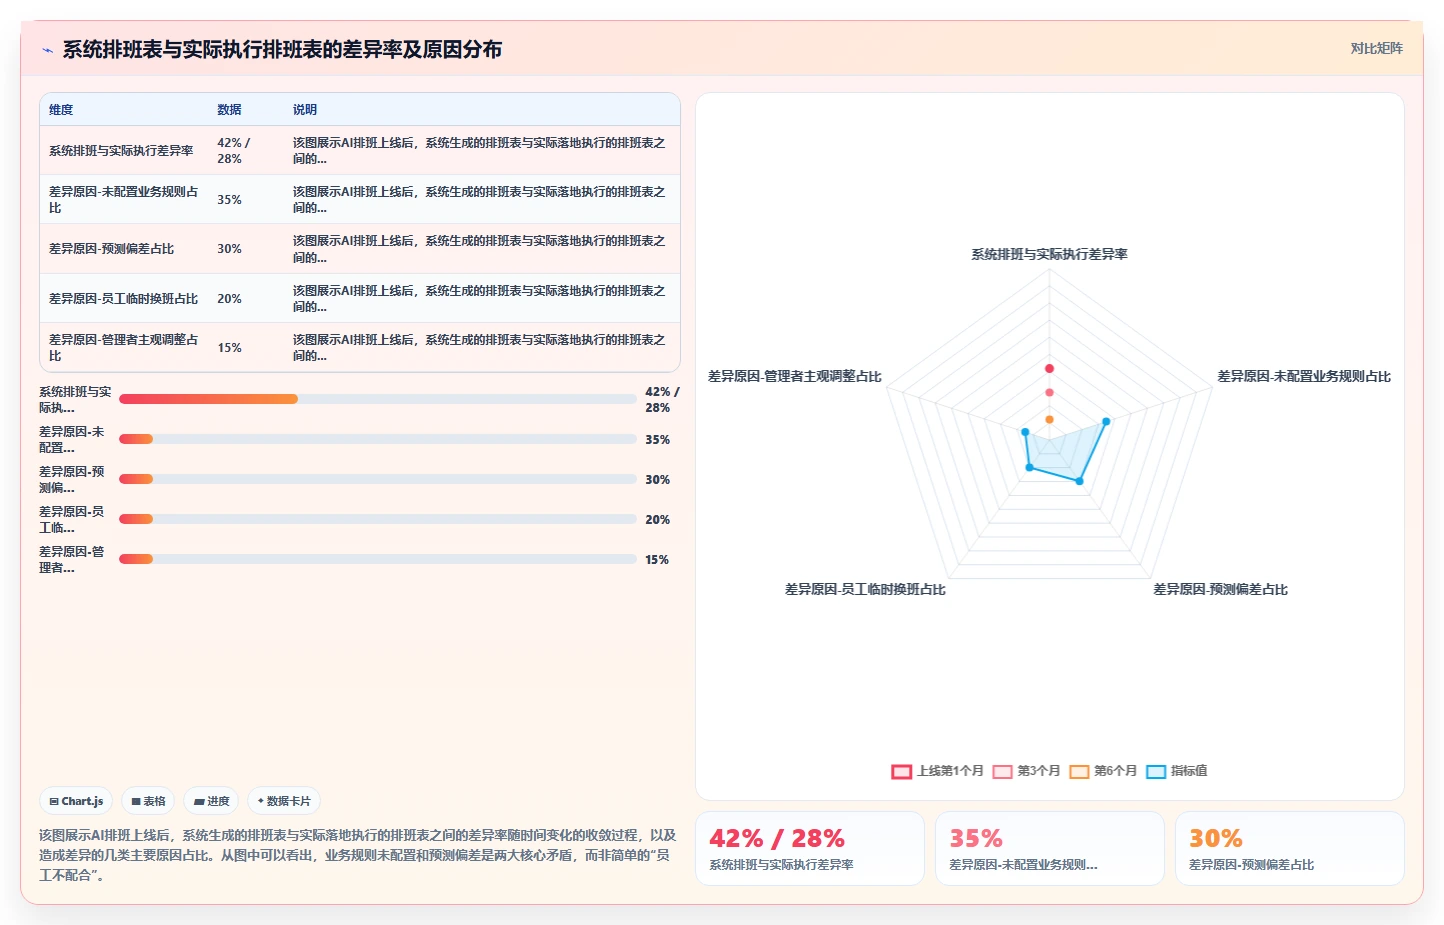Toggle 上线第1个月 legend series
This screenshot has height=925, width=1444.
[938, 771]
